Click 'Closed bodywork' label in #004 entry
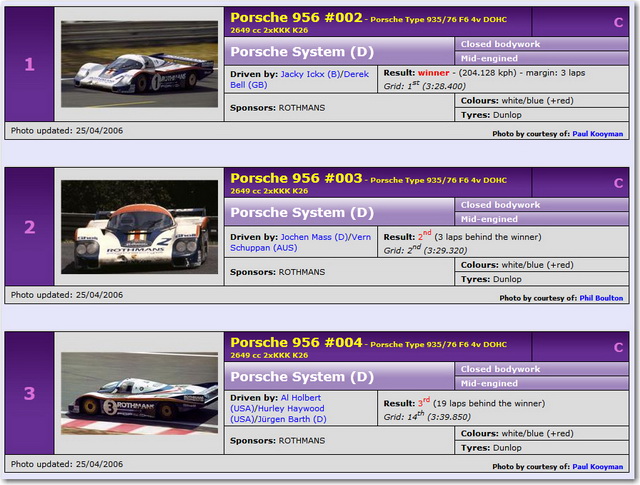The width and height of the screenshot is (640, 485). (x=500, y=369)
